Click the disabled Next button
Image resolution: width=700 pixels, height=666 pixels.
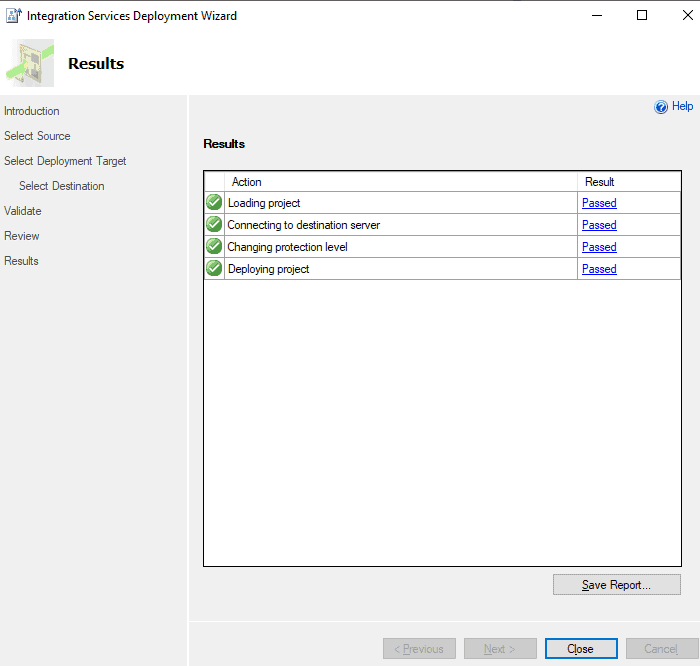(500, 649)
